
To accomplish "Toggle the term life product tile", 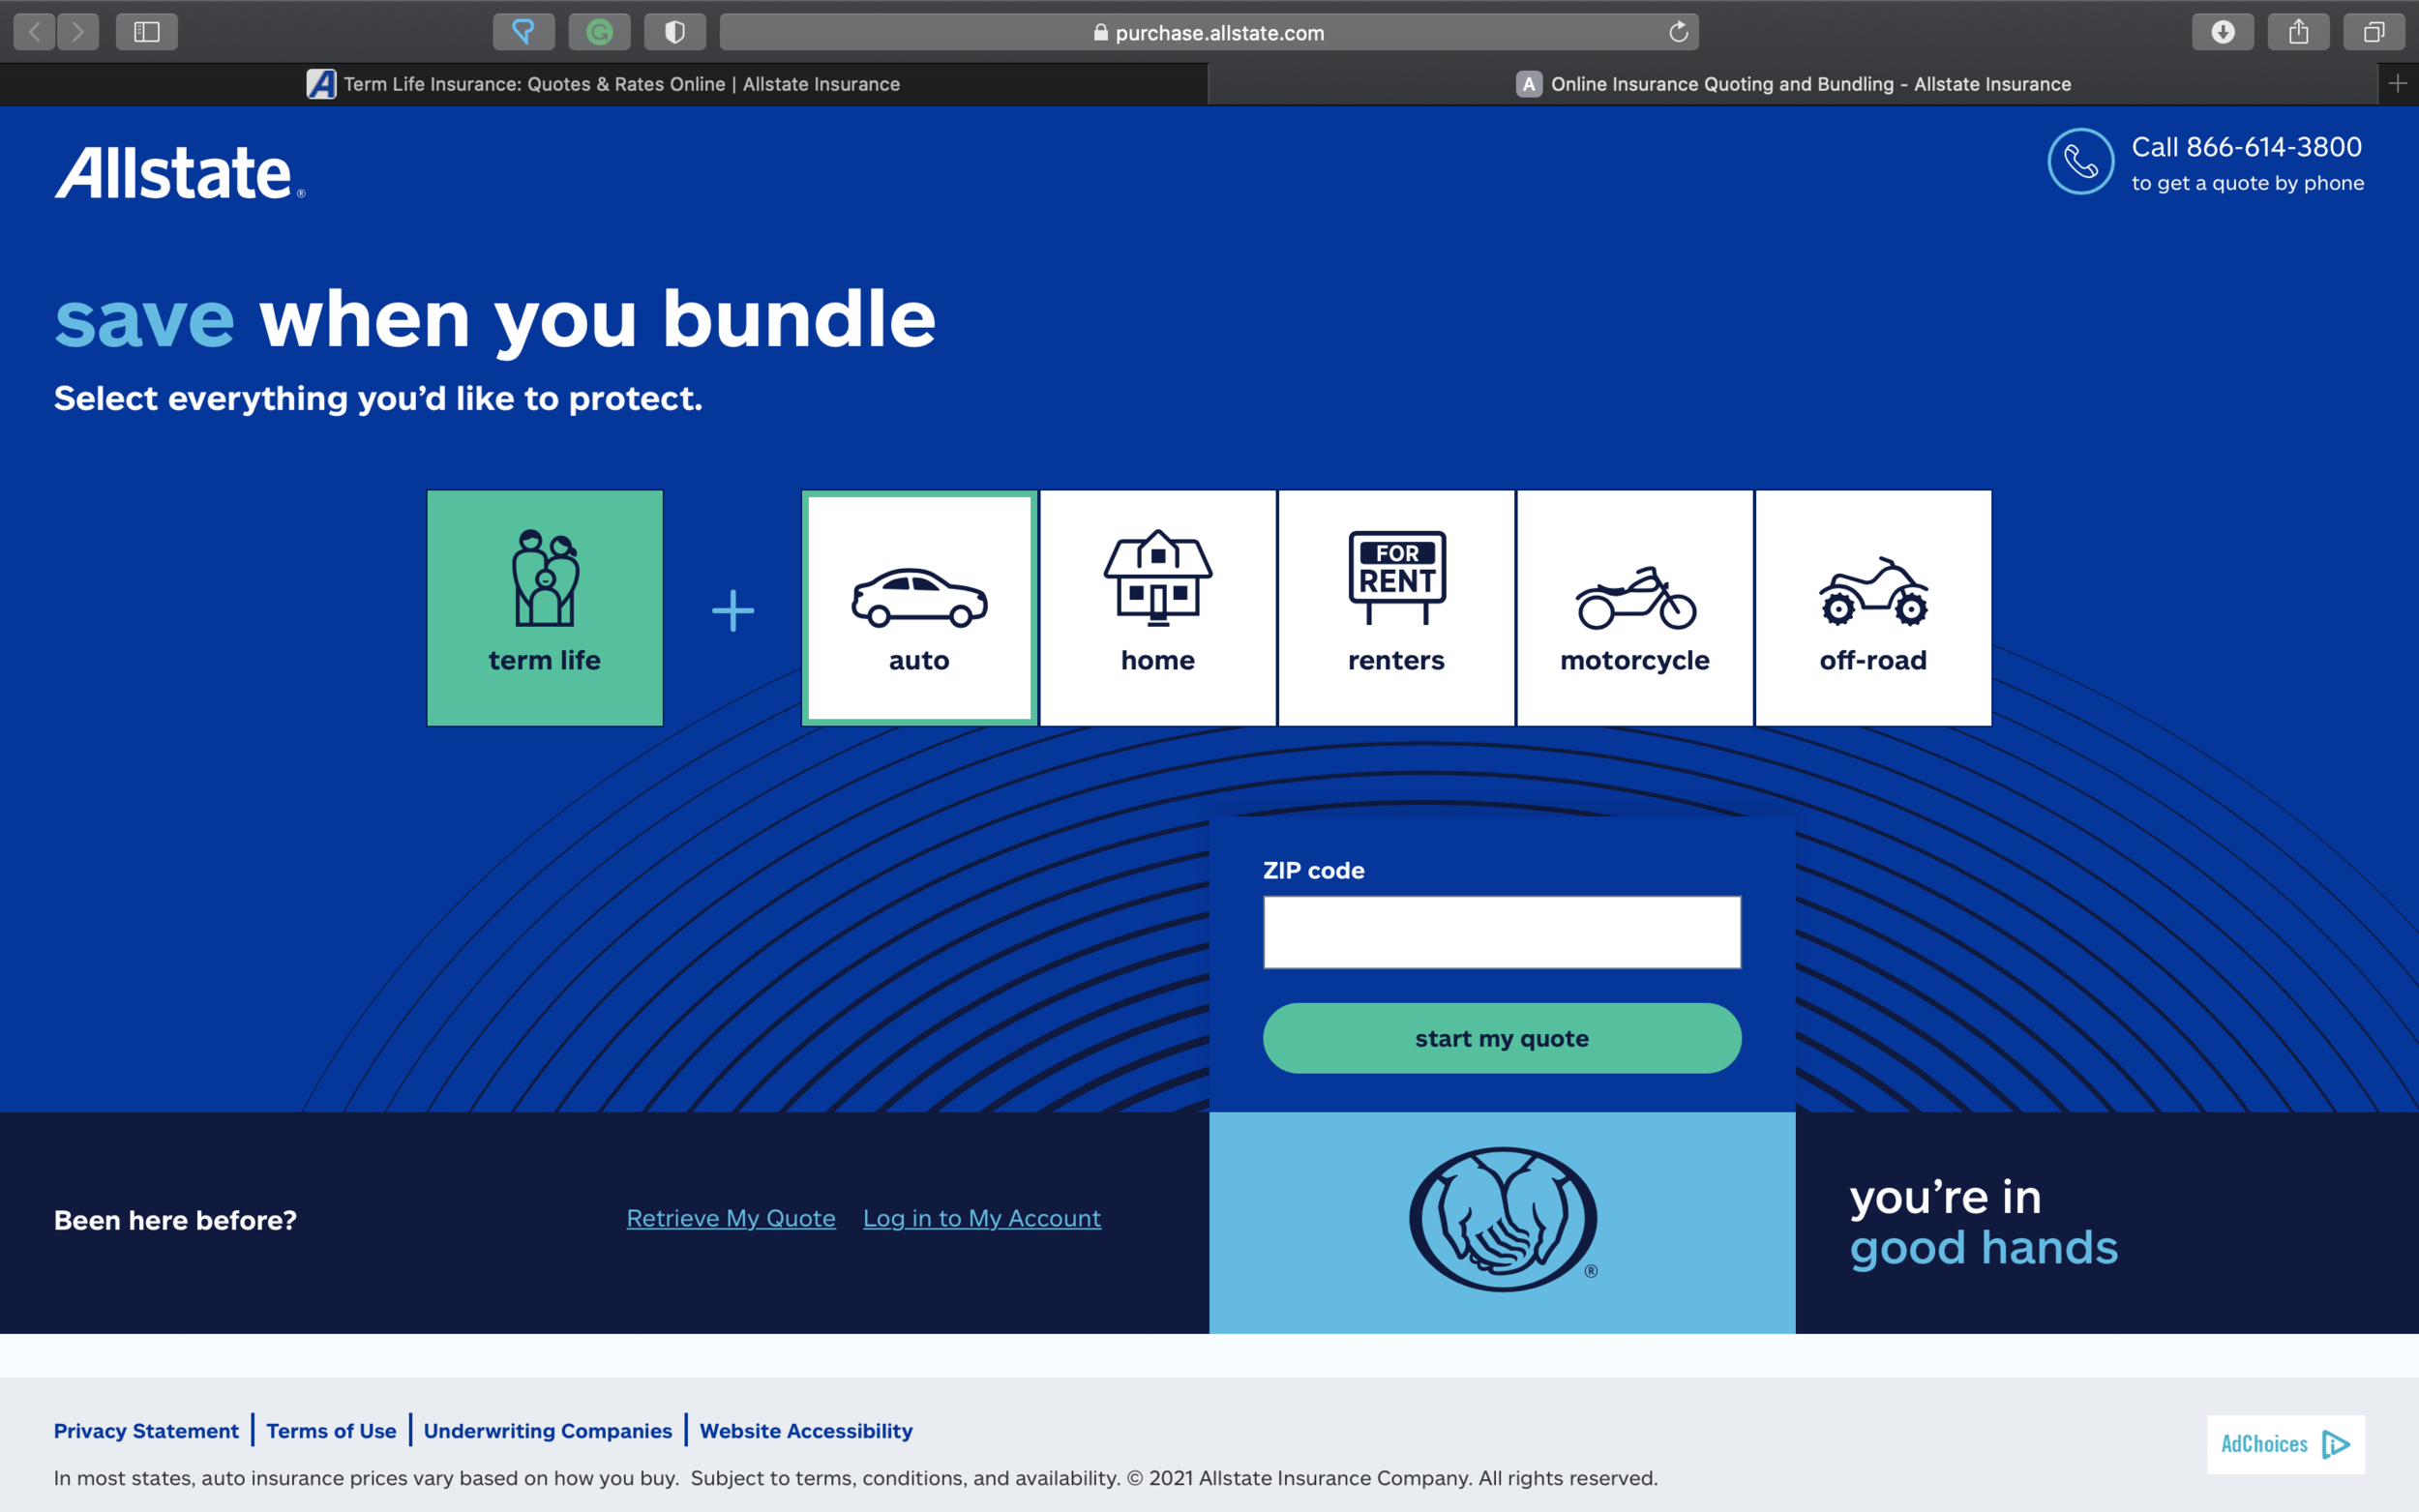I will (x=545, y=608).
